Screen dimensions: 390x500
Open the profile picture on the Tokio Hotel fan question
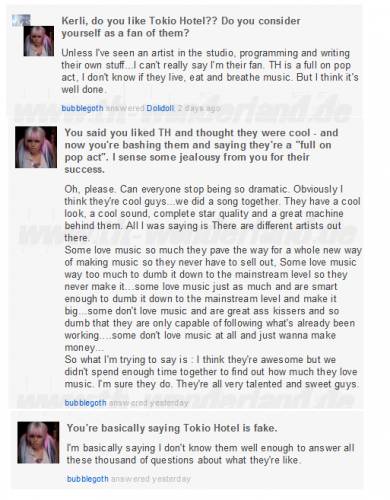pyautogui.click(x=39, y=41)
